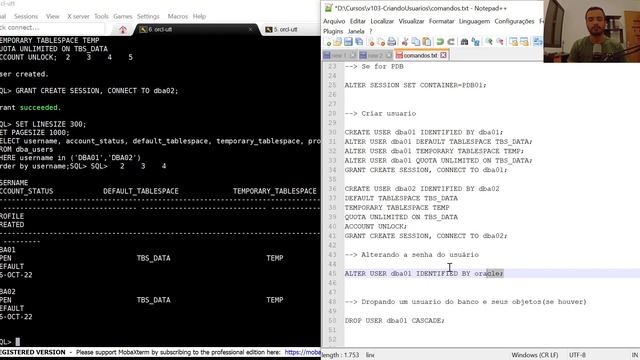Switch to the 5. orcl-utt terminal tab
Viewport: 640px width, 360px height.
point(286,29)
